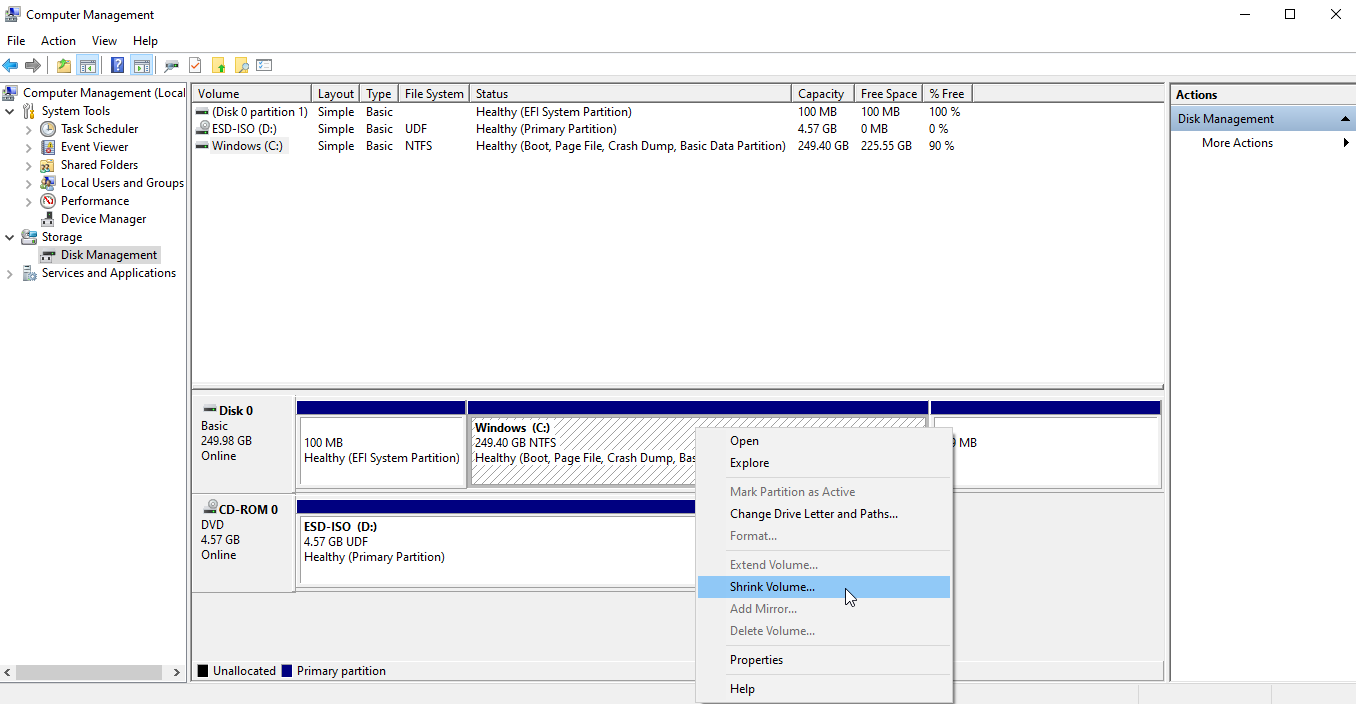This screenshot has height=704, width=1356.
Task: Toggle the Show/Hide Console Tree icon
Action: point(88,66)
